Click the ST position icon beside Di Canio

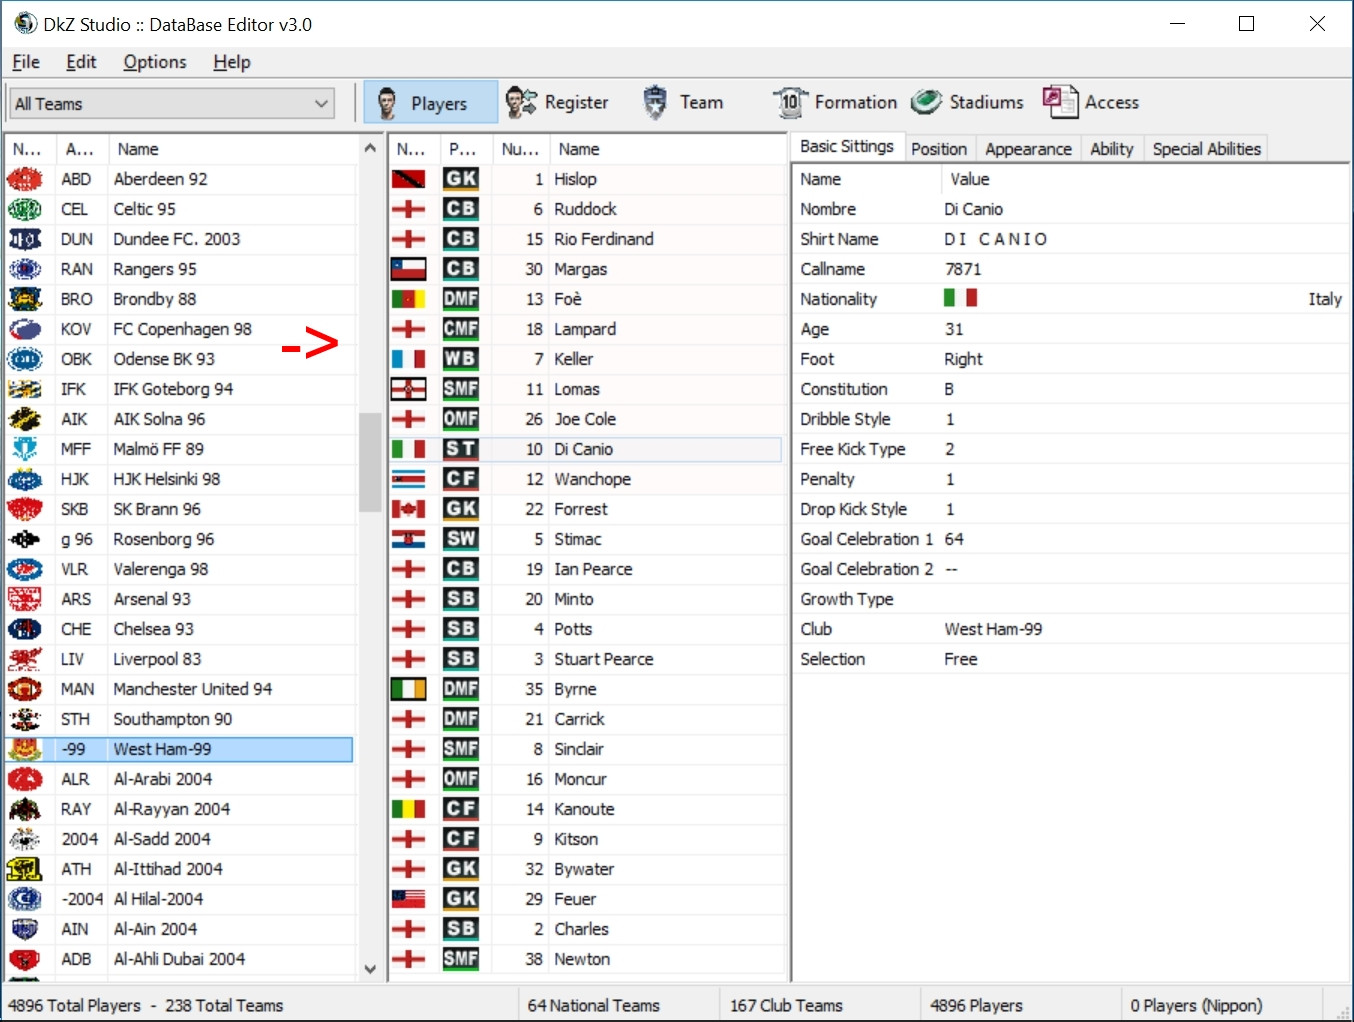coord(461,449)
